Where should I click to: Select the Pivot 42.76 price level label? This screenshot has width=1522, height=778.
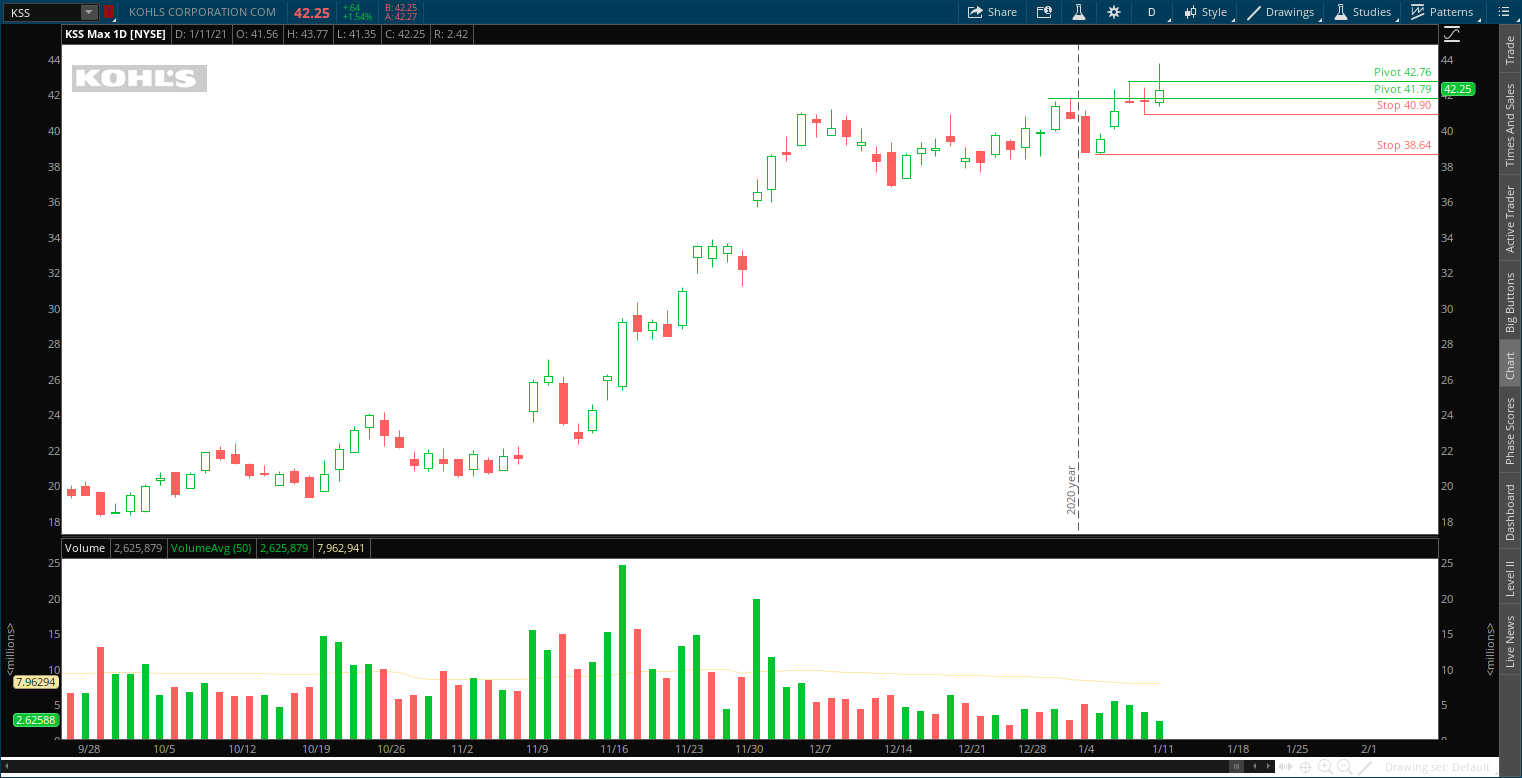[x=1402, y=72]
